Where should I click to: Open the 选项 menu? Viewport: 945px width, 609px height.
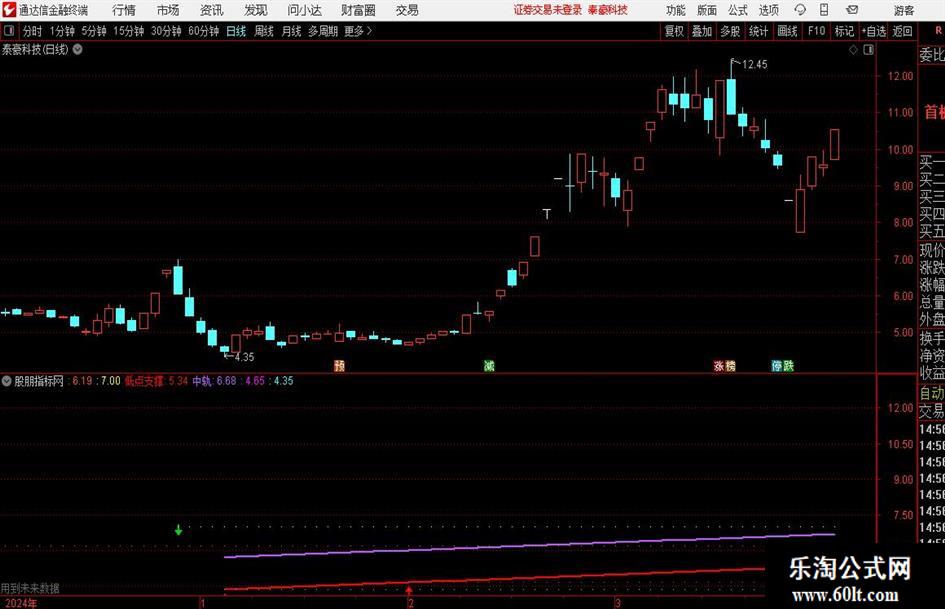pos(768,10)
